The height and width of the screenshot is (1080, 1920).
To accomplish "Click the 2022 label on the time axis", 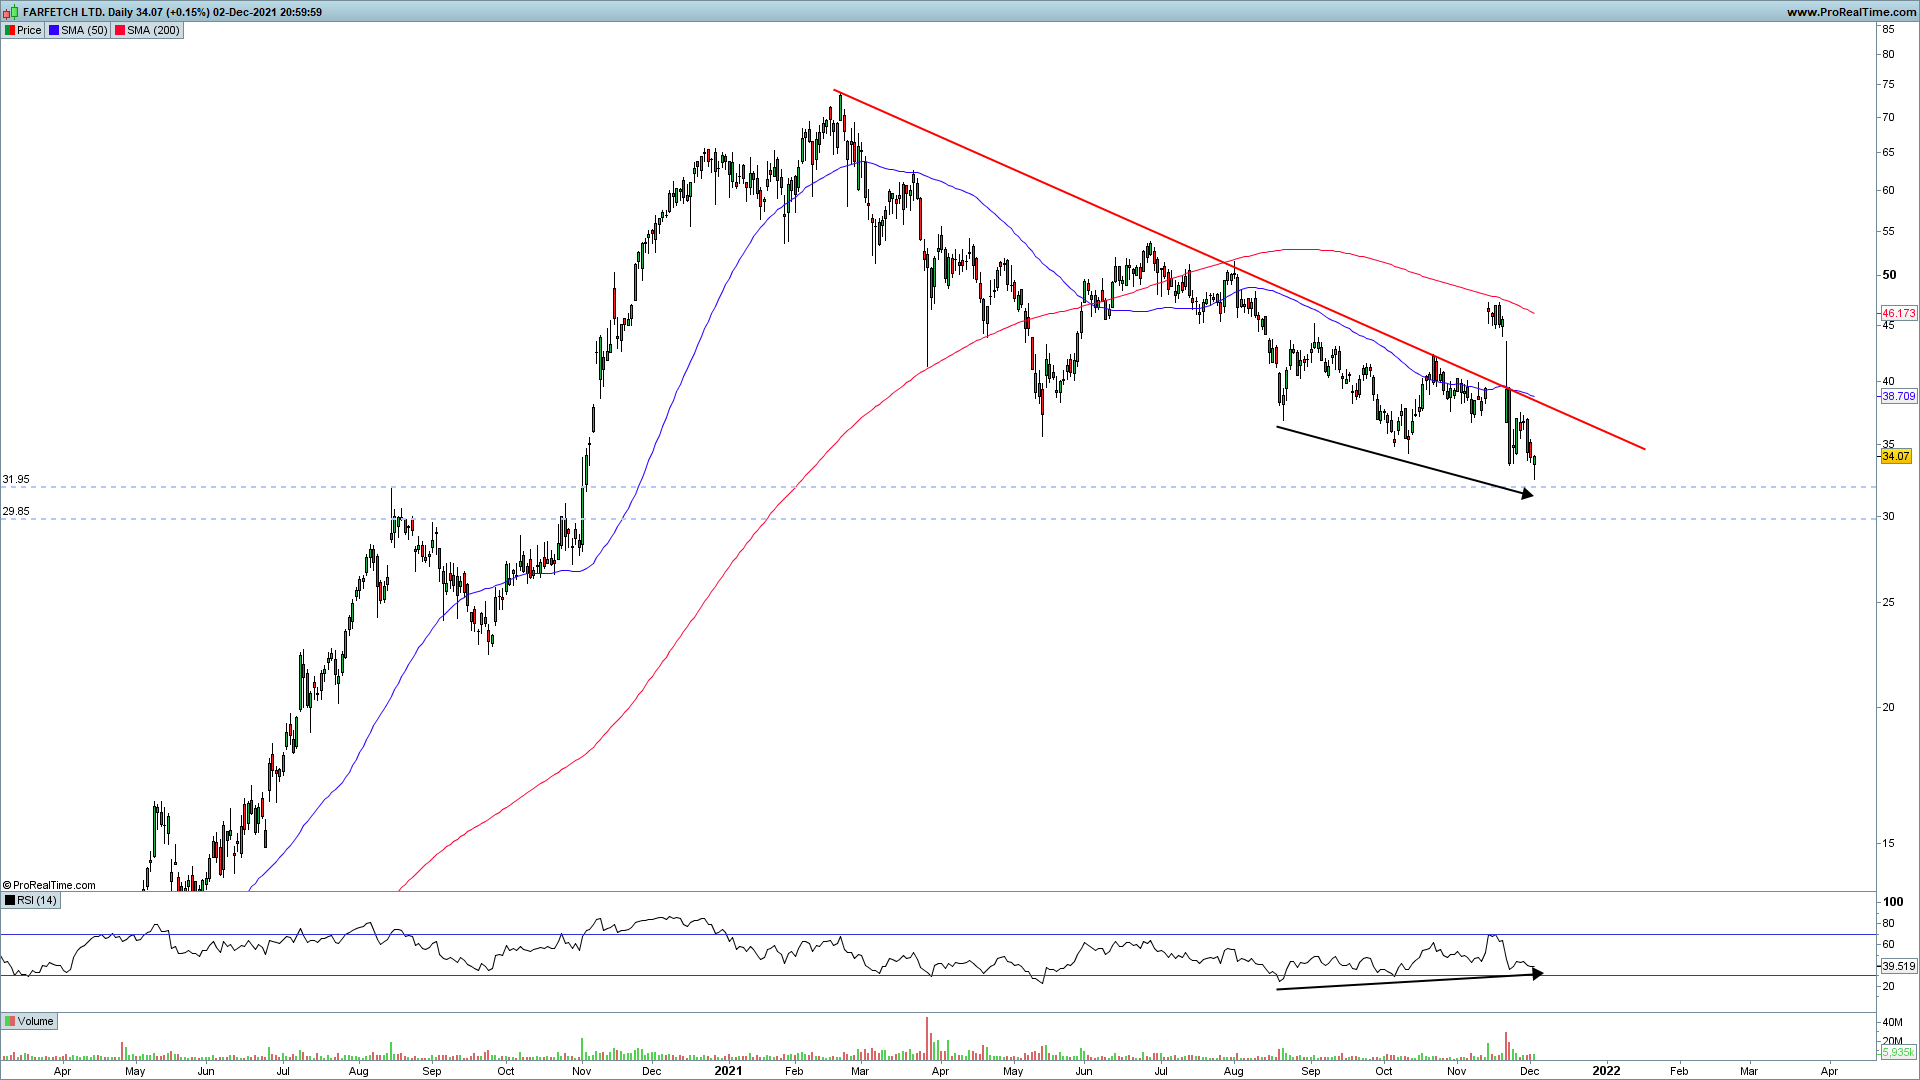I will pyautogui.click(x=1606, y=1070).
